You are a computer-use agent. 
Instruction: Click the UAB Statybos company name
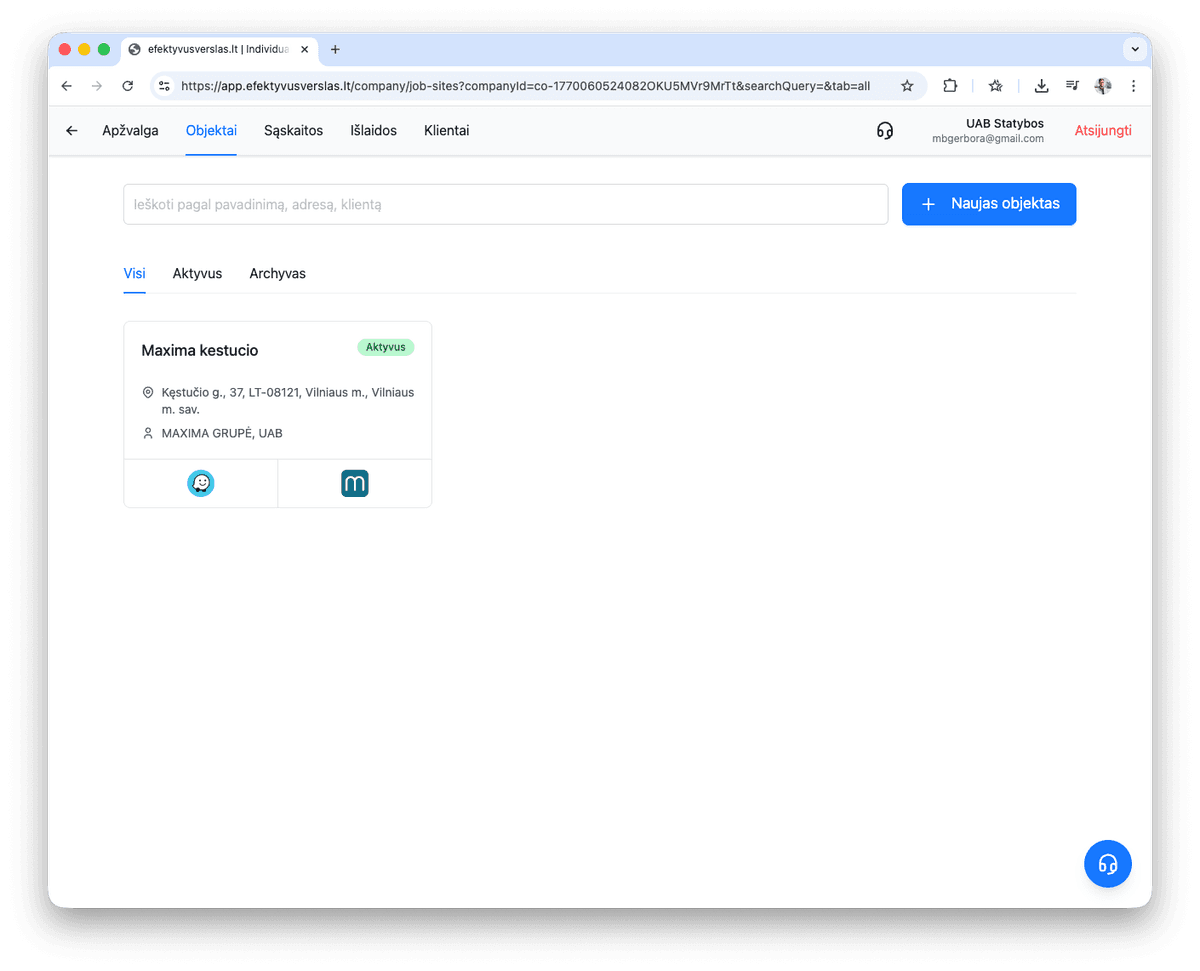click(1005, 124)
